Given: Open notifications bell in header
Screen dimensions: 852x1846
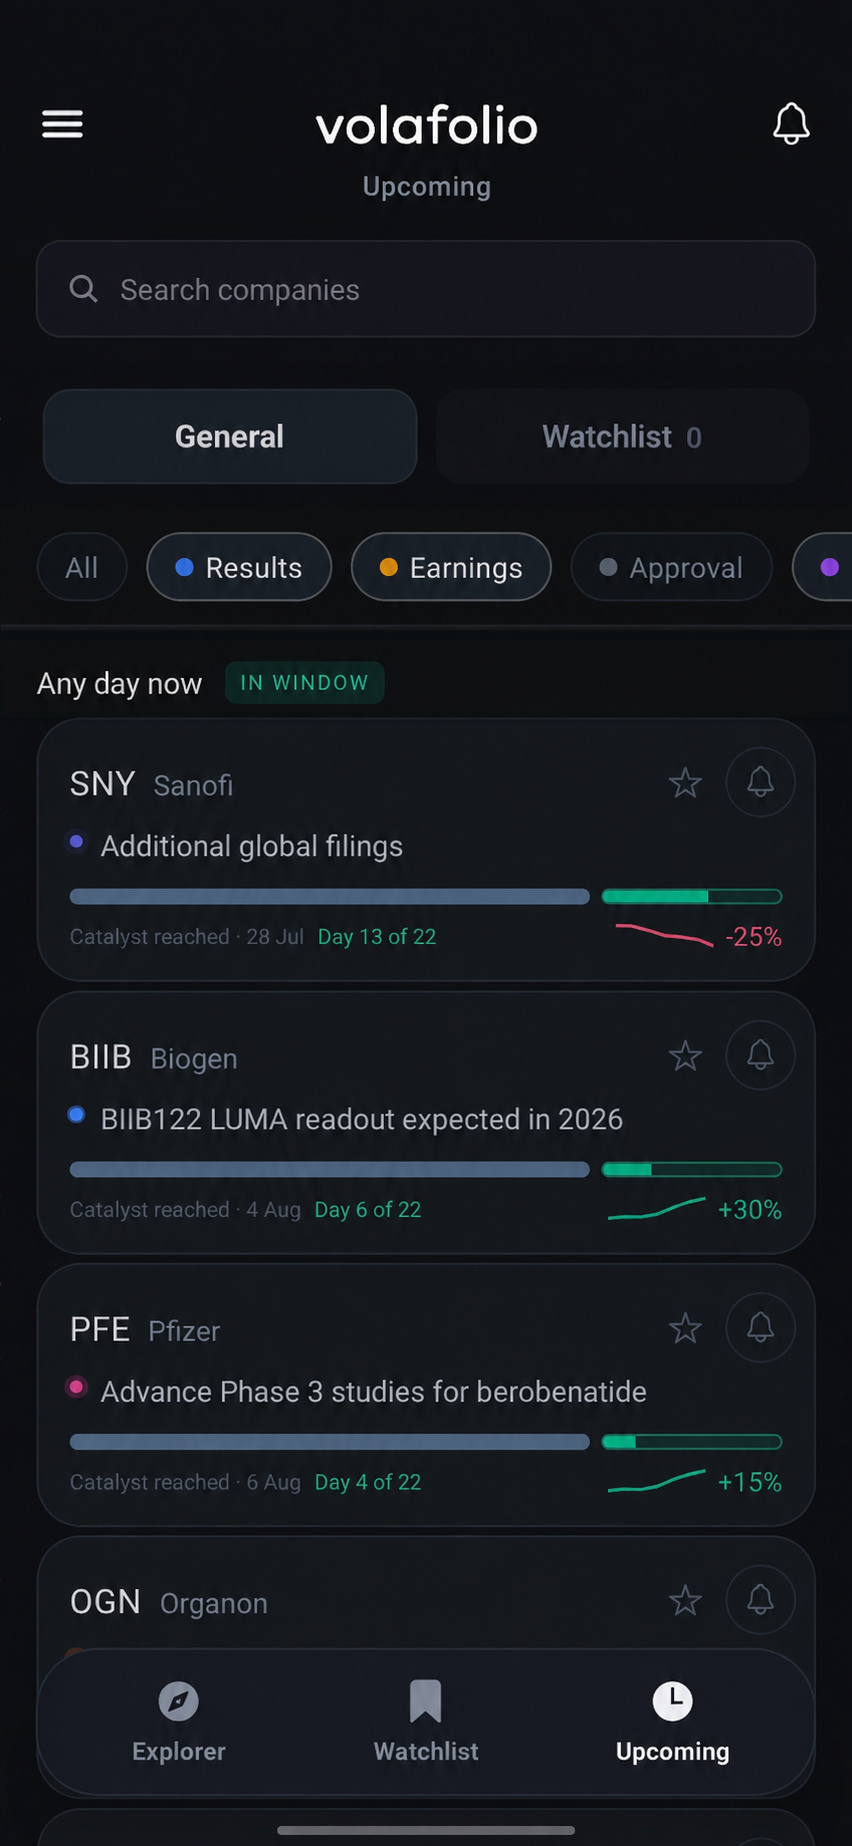Looking at the screenshot, I should (x=791, y=124).
